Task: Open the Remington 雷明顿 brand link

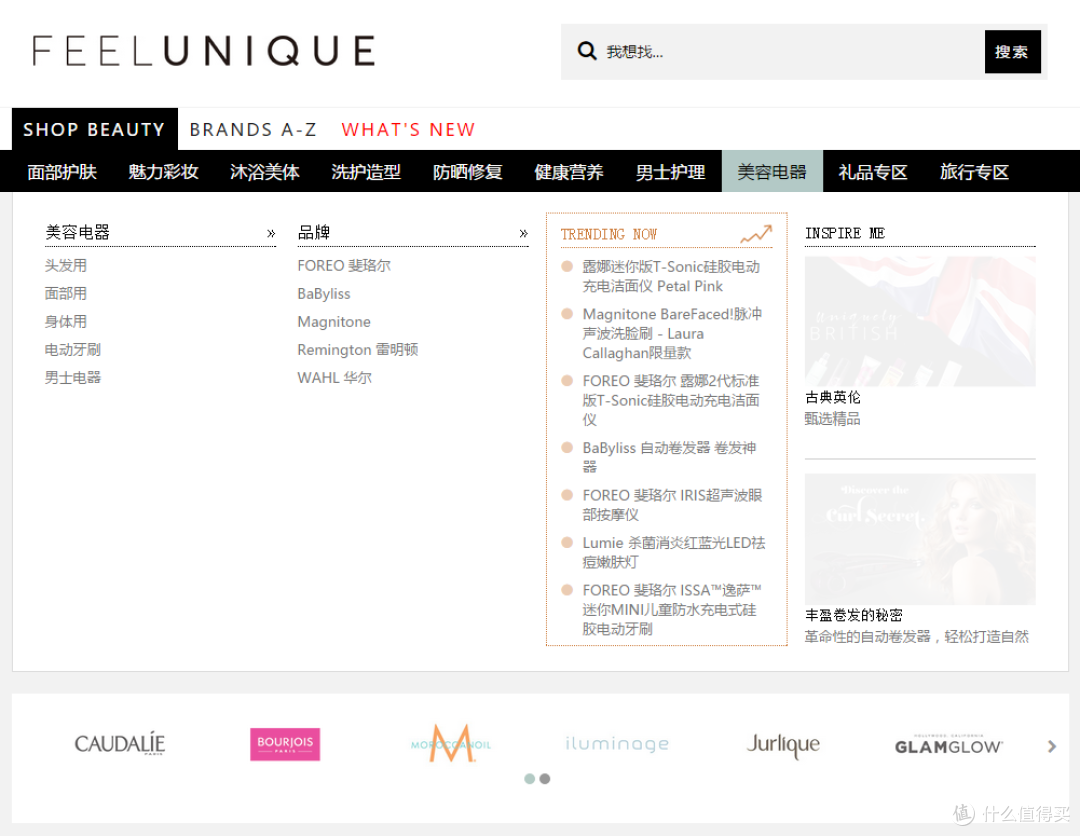Action: point(357,350)
